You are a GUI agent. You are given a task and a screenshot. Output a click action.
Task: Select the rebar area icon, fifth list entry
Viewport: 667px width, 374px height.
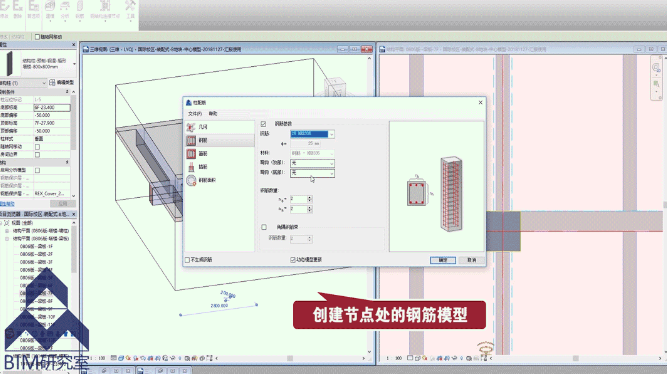(191, 180)
